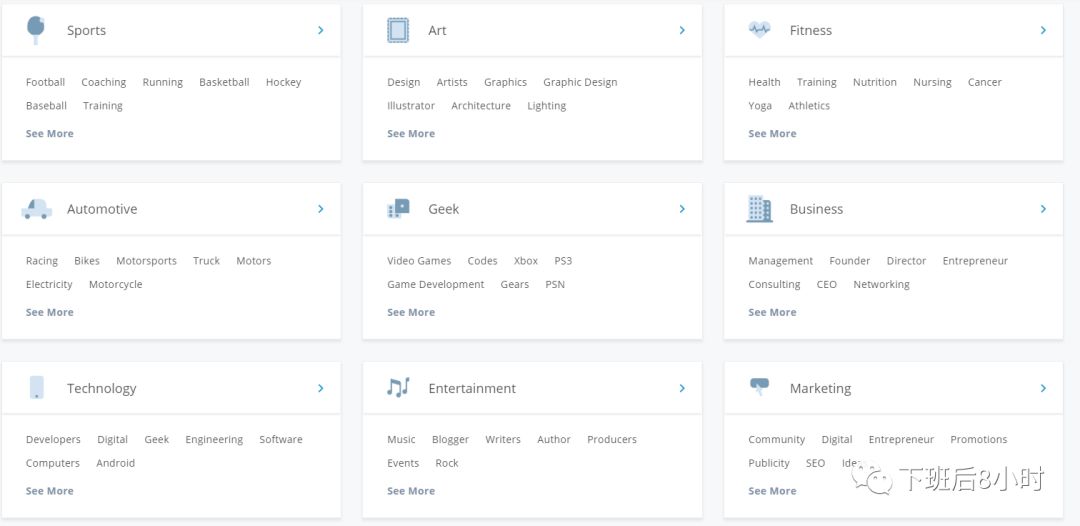This screenshot has height=526, width=1080.
Task: Select the Video Games tag
Action: 419,261
